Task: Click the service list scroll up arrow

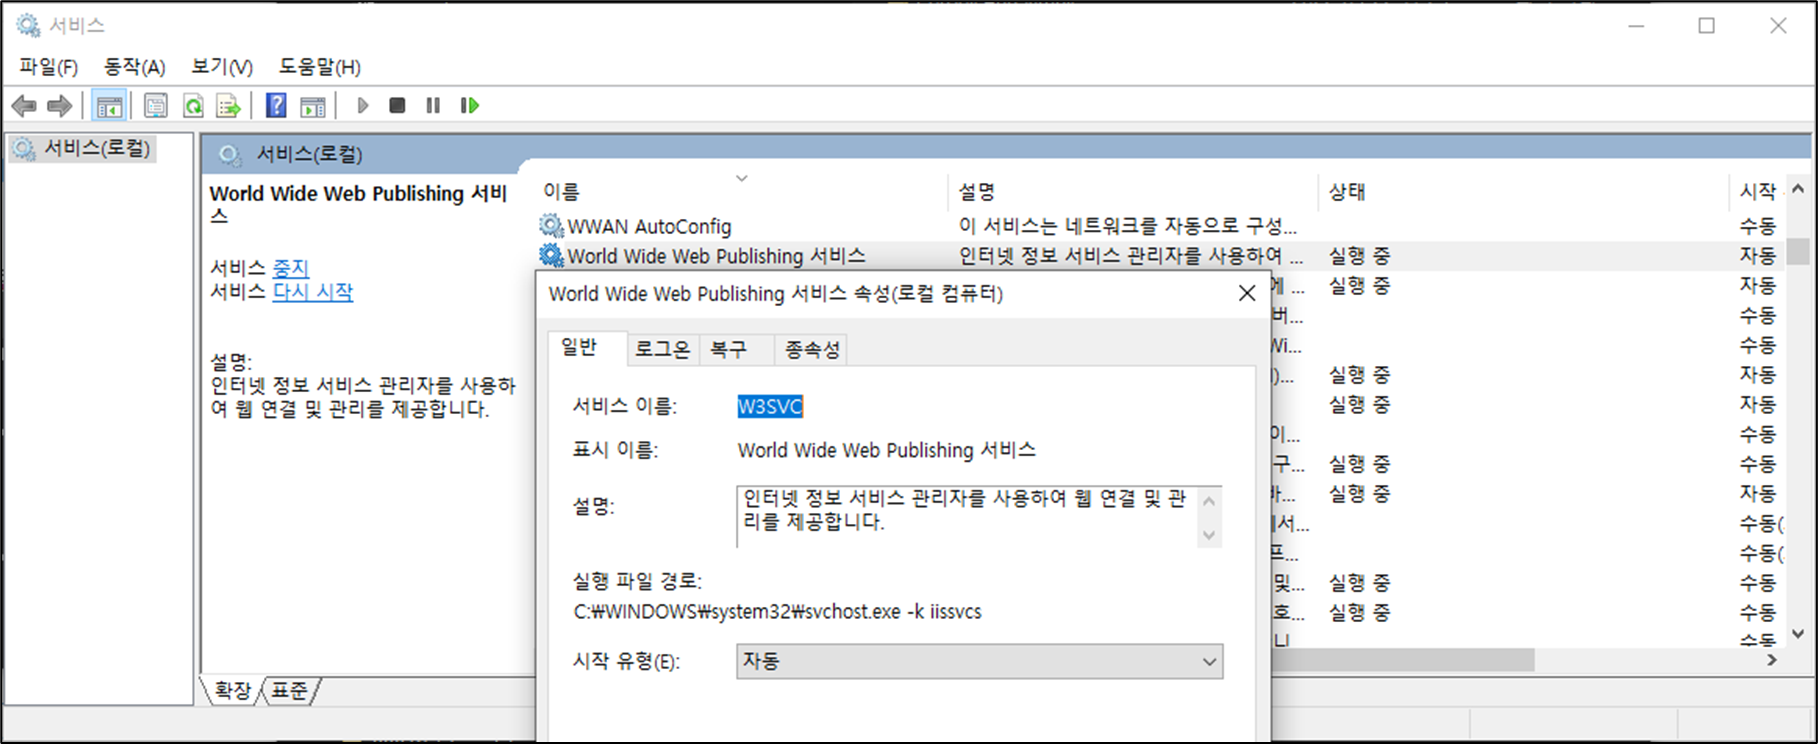Action: tap(1798, 188)
